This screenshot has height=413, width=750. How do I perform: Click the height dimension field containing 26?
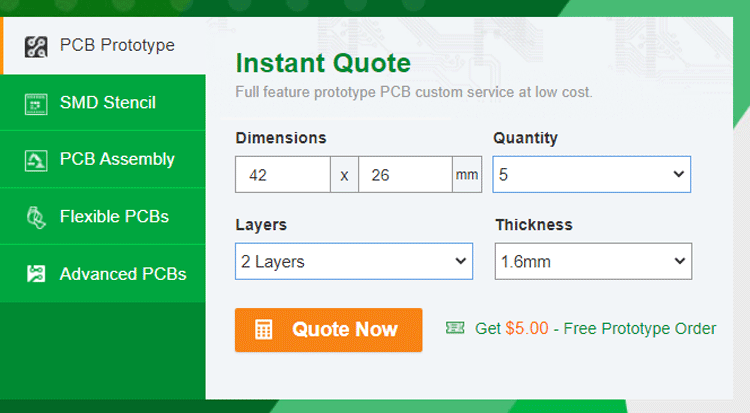click(x=404, y=175)
